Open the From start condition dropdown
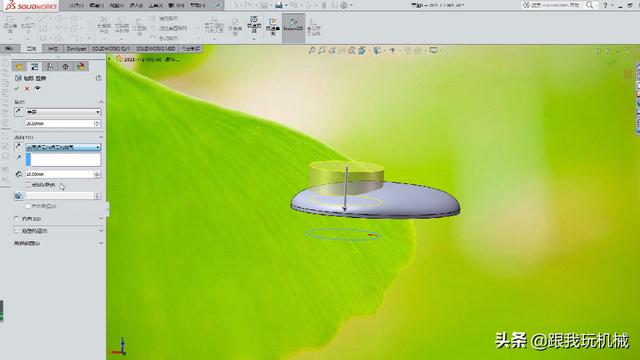Image resolution: width=640 pixels, height=360 pixels. pos(63,112)
